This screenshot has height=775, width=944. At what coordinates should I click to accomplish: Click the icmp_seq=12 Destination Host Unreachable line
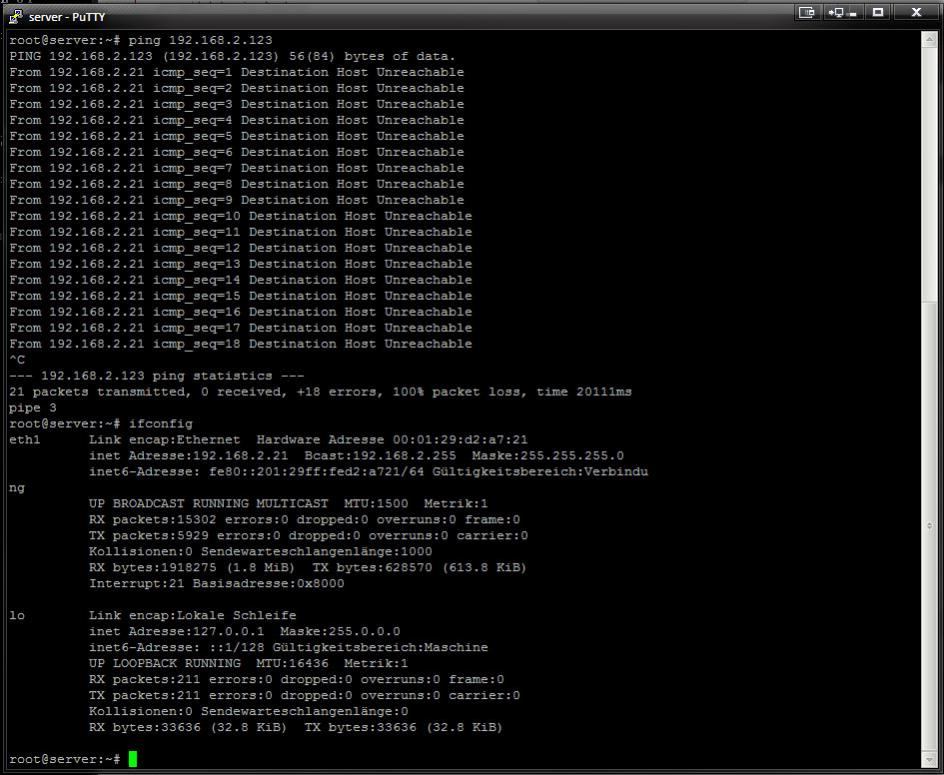coord(241,248)
